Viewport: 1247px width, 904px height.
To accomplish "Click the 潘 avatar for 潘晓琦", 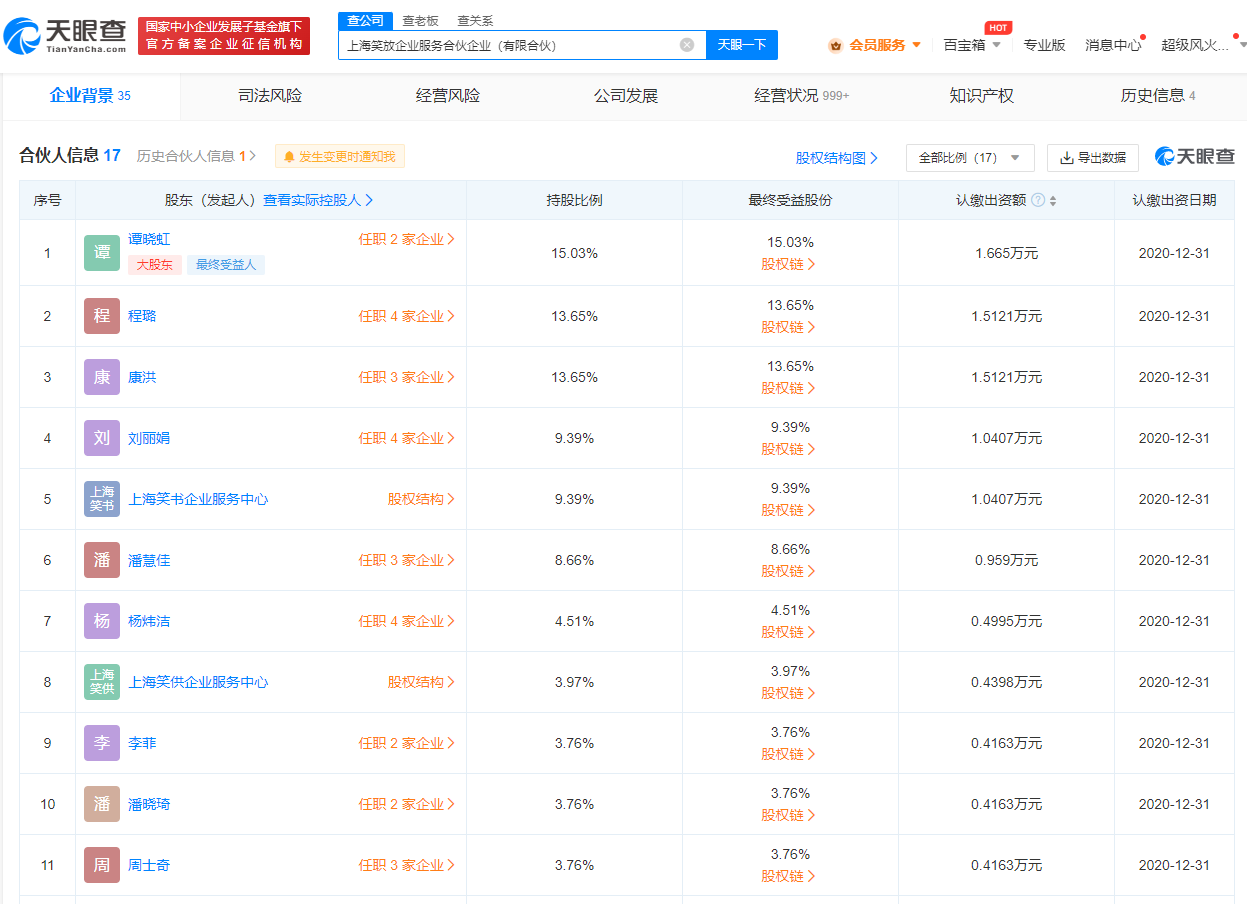I will pos(102,804).
